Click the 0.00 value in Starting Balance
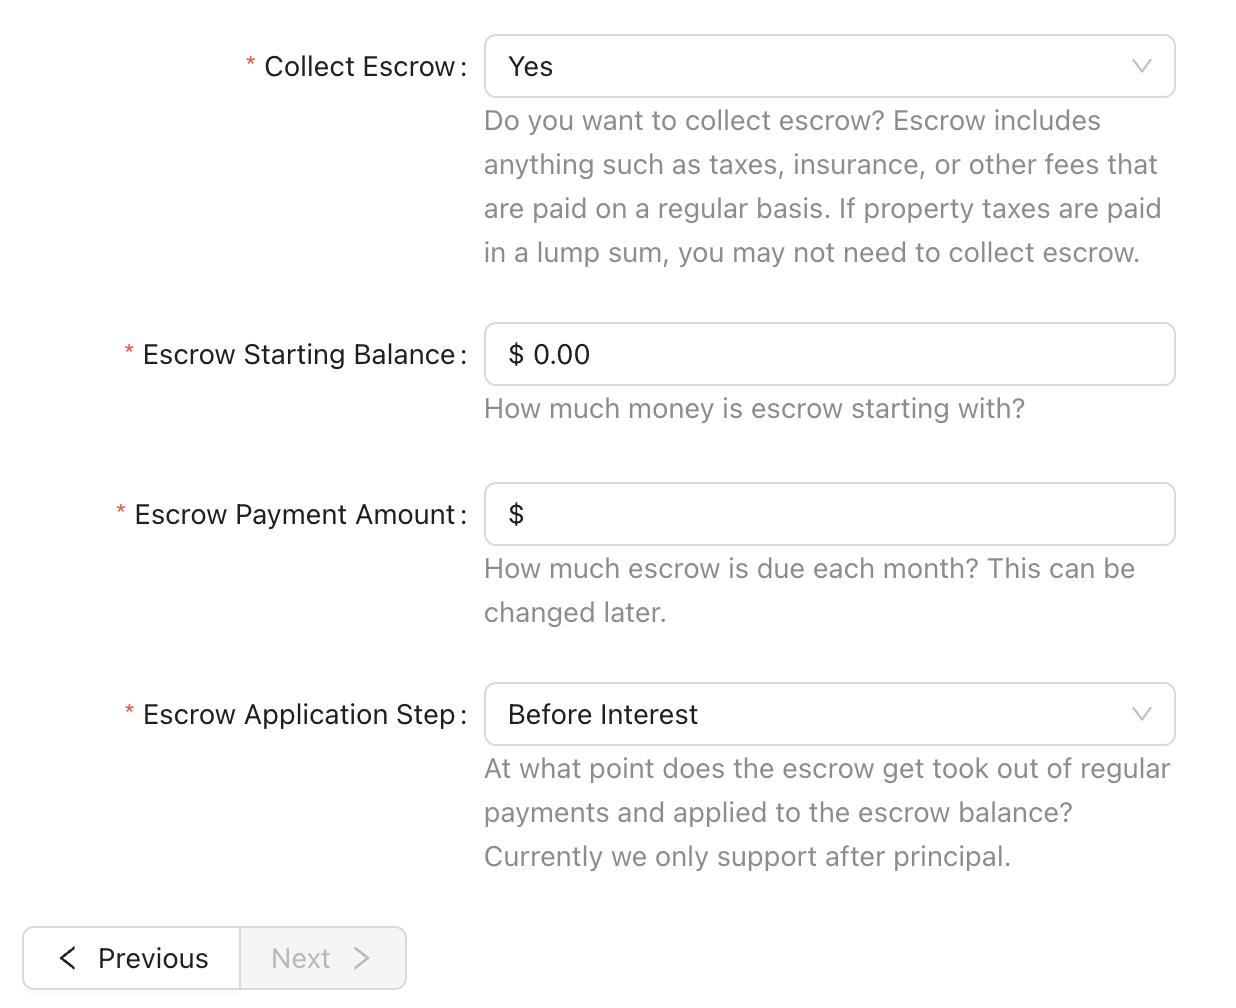The height and width of the screenshot is (1008, 1236). 561,354
